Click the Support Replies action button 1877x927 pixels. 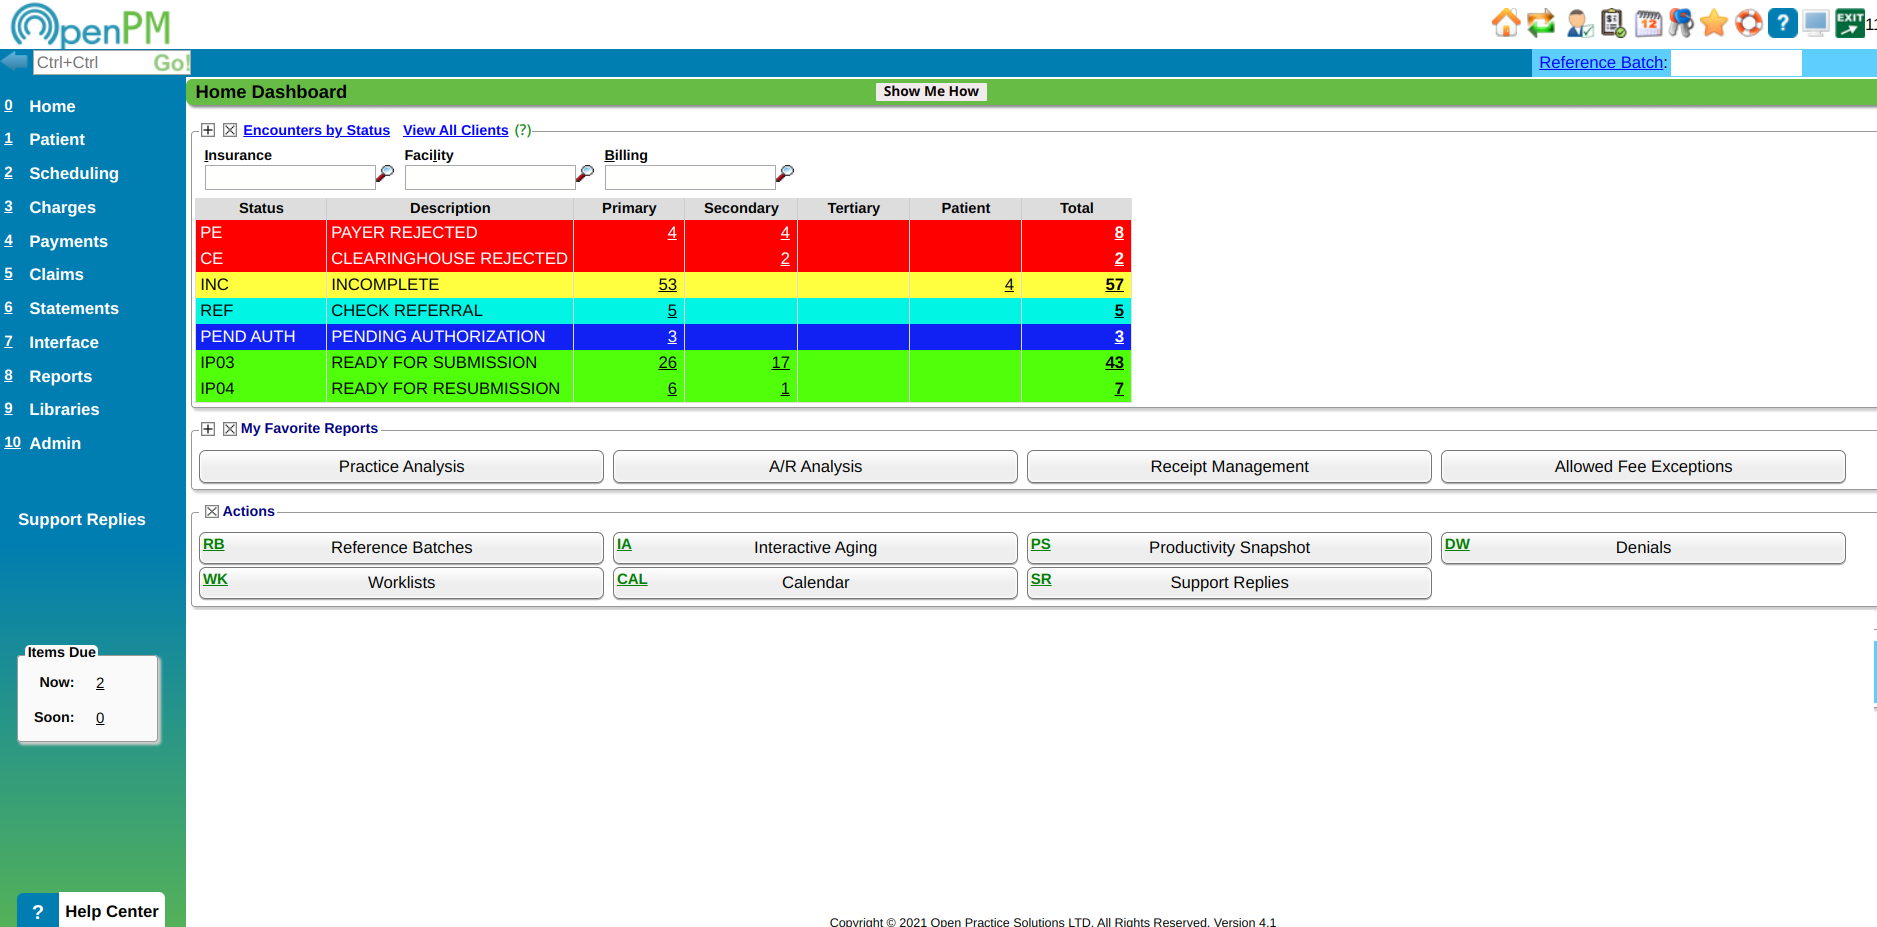(x=1229, y=582)
